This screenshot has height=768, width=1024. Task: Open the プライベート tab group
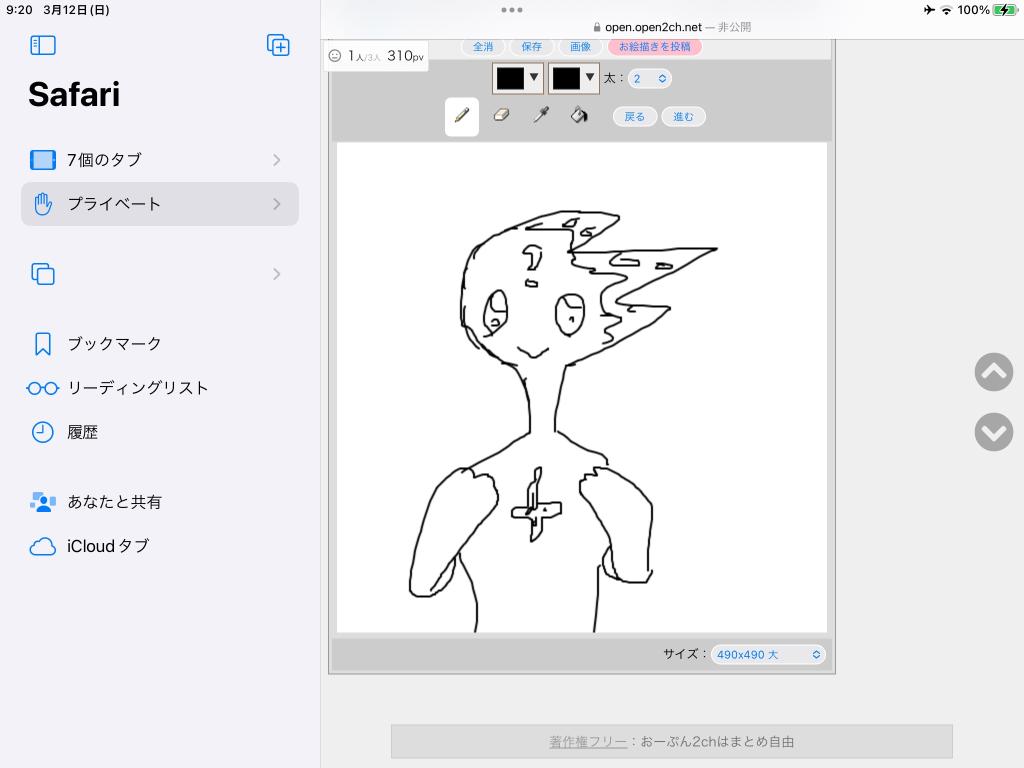(x=160, y=204)
